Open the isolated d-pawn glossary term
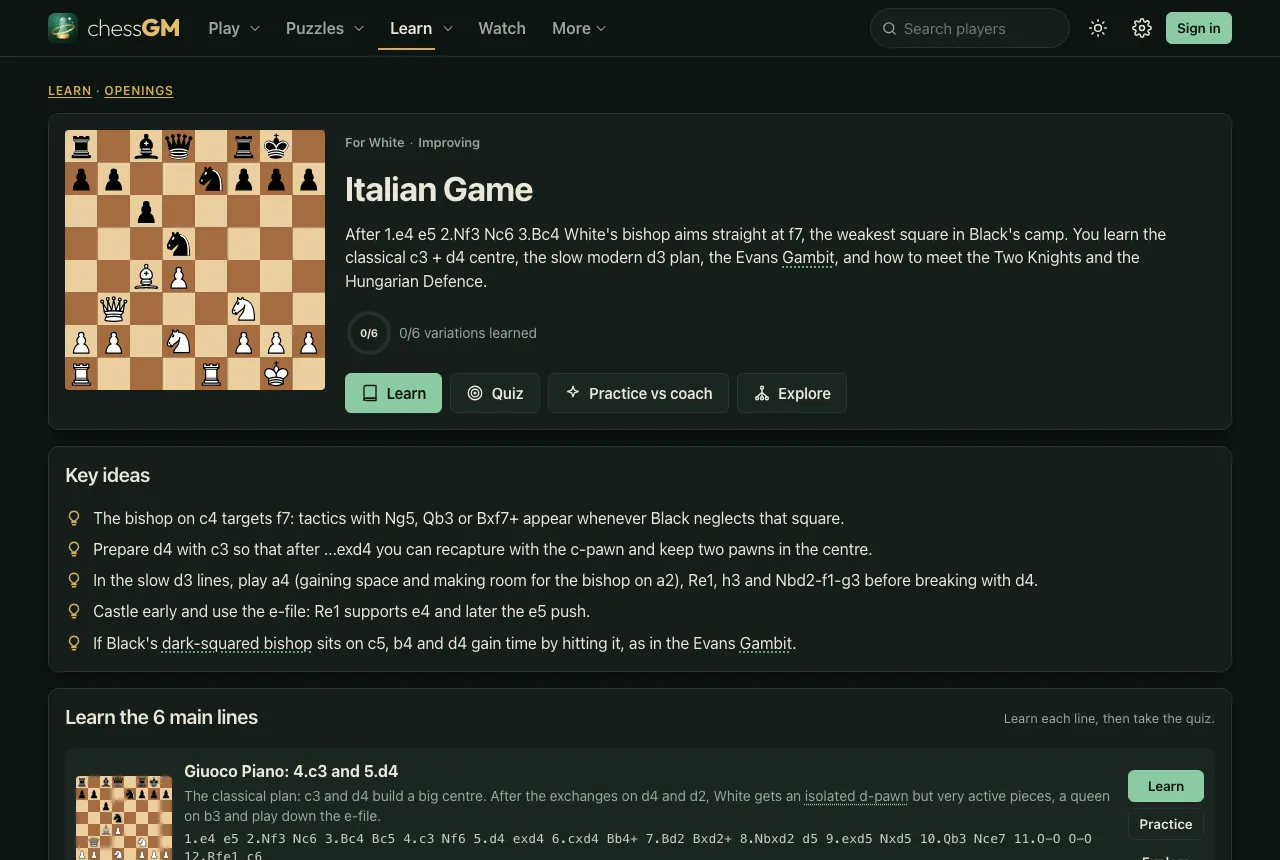Screen dimensions: 1280x860 (x=856, y=796)
